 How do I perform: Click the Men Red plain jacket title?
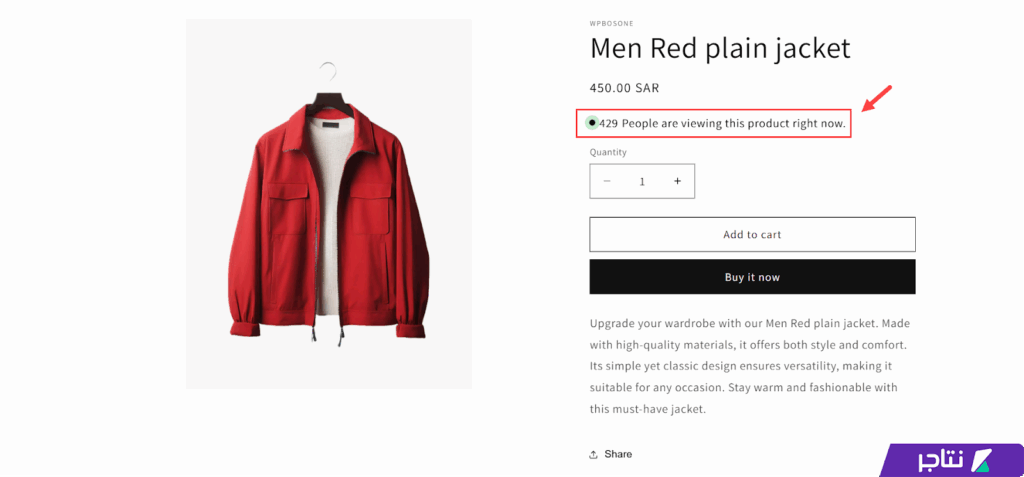pyautogui.click(x=719, y=48)
